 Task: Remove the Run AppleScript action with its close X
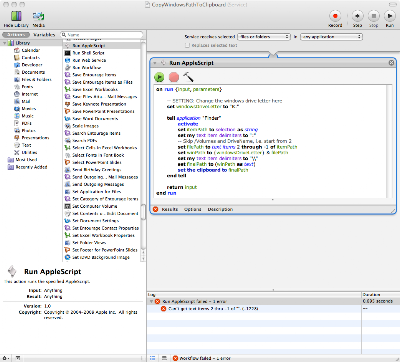(x=391, y=63)
